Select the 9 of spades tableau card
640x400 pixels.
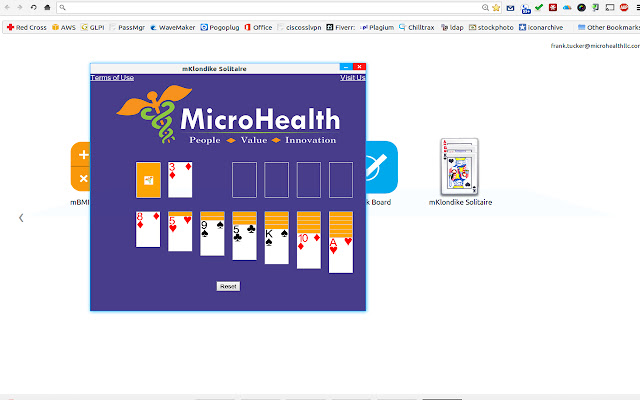212,238
